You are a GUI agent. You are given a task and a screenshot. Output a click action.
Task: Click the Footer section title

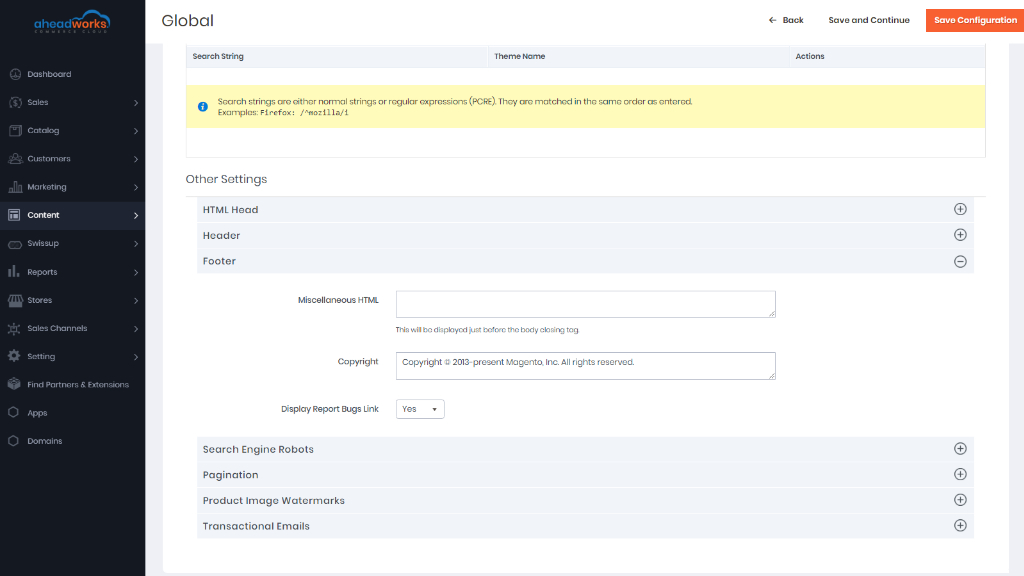[x=219, y=261]
